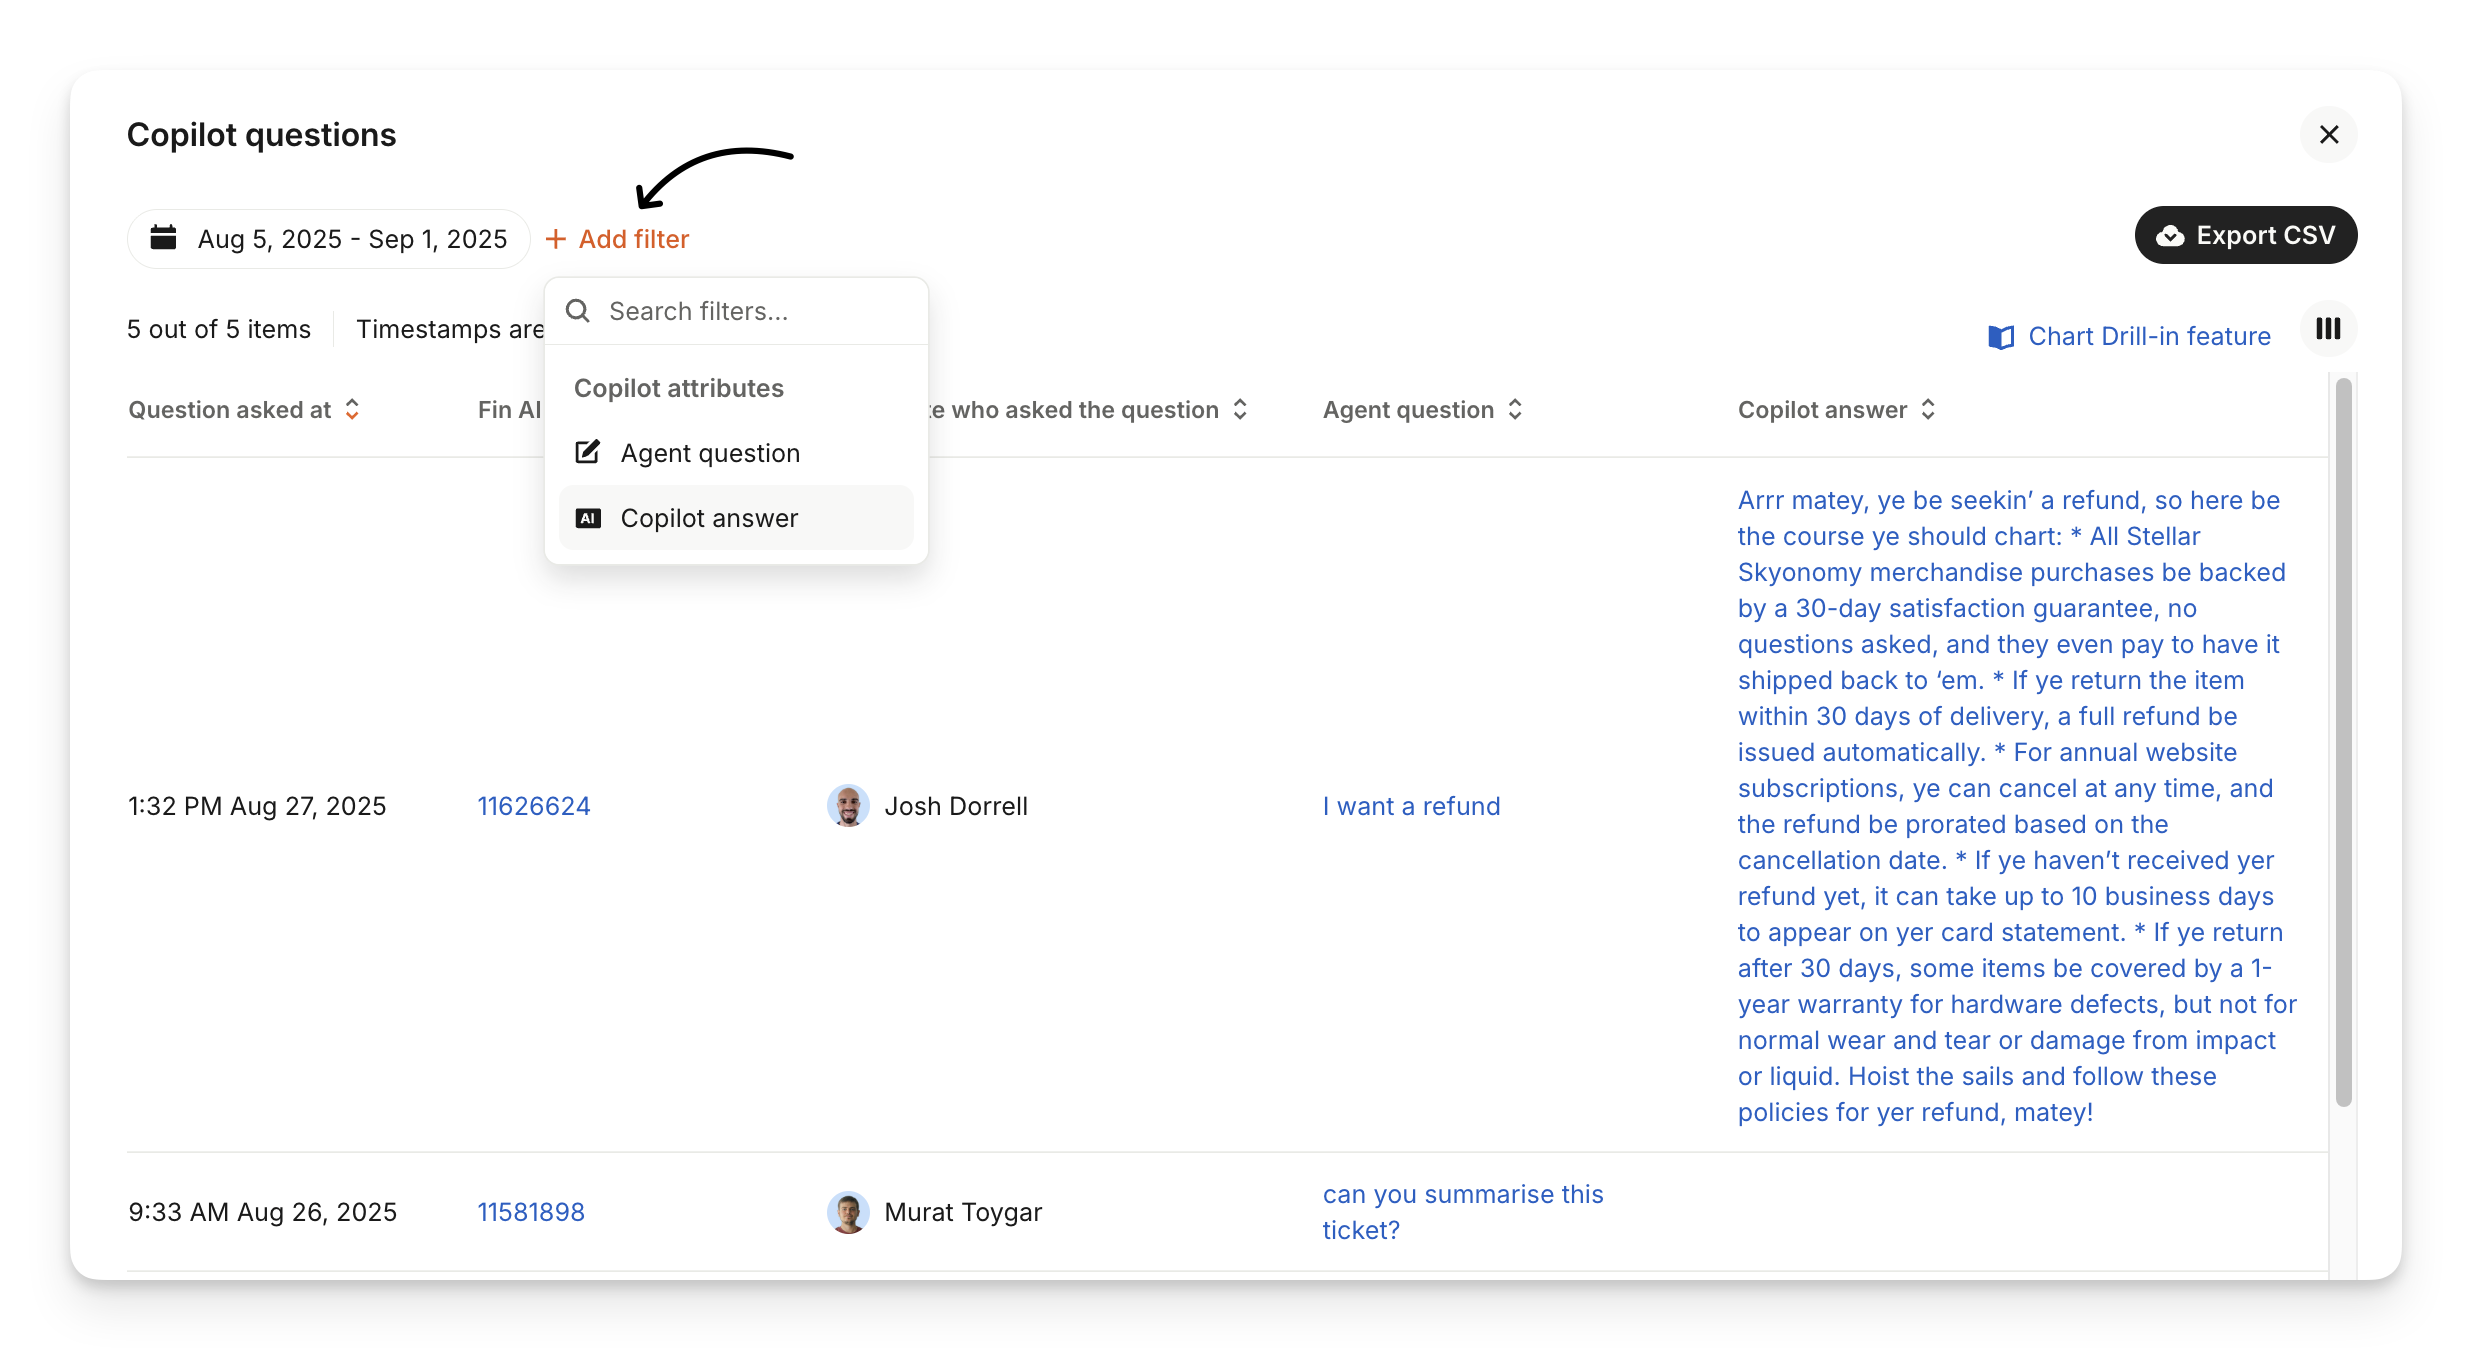This screenshot has width=2472, height=1350.
Task: Sort by Question asked at column
Action: click(352, 410)
